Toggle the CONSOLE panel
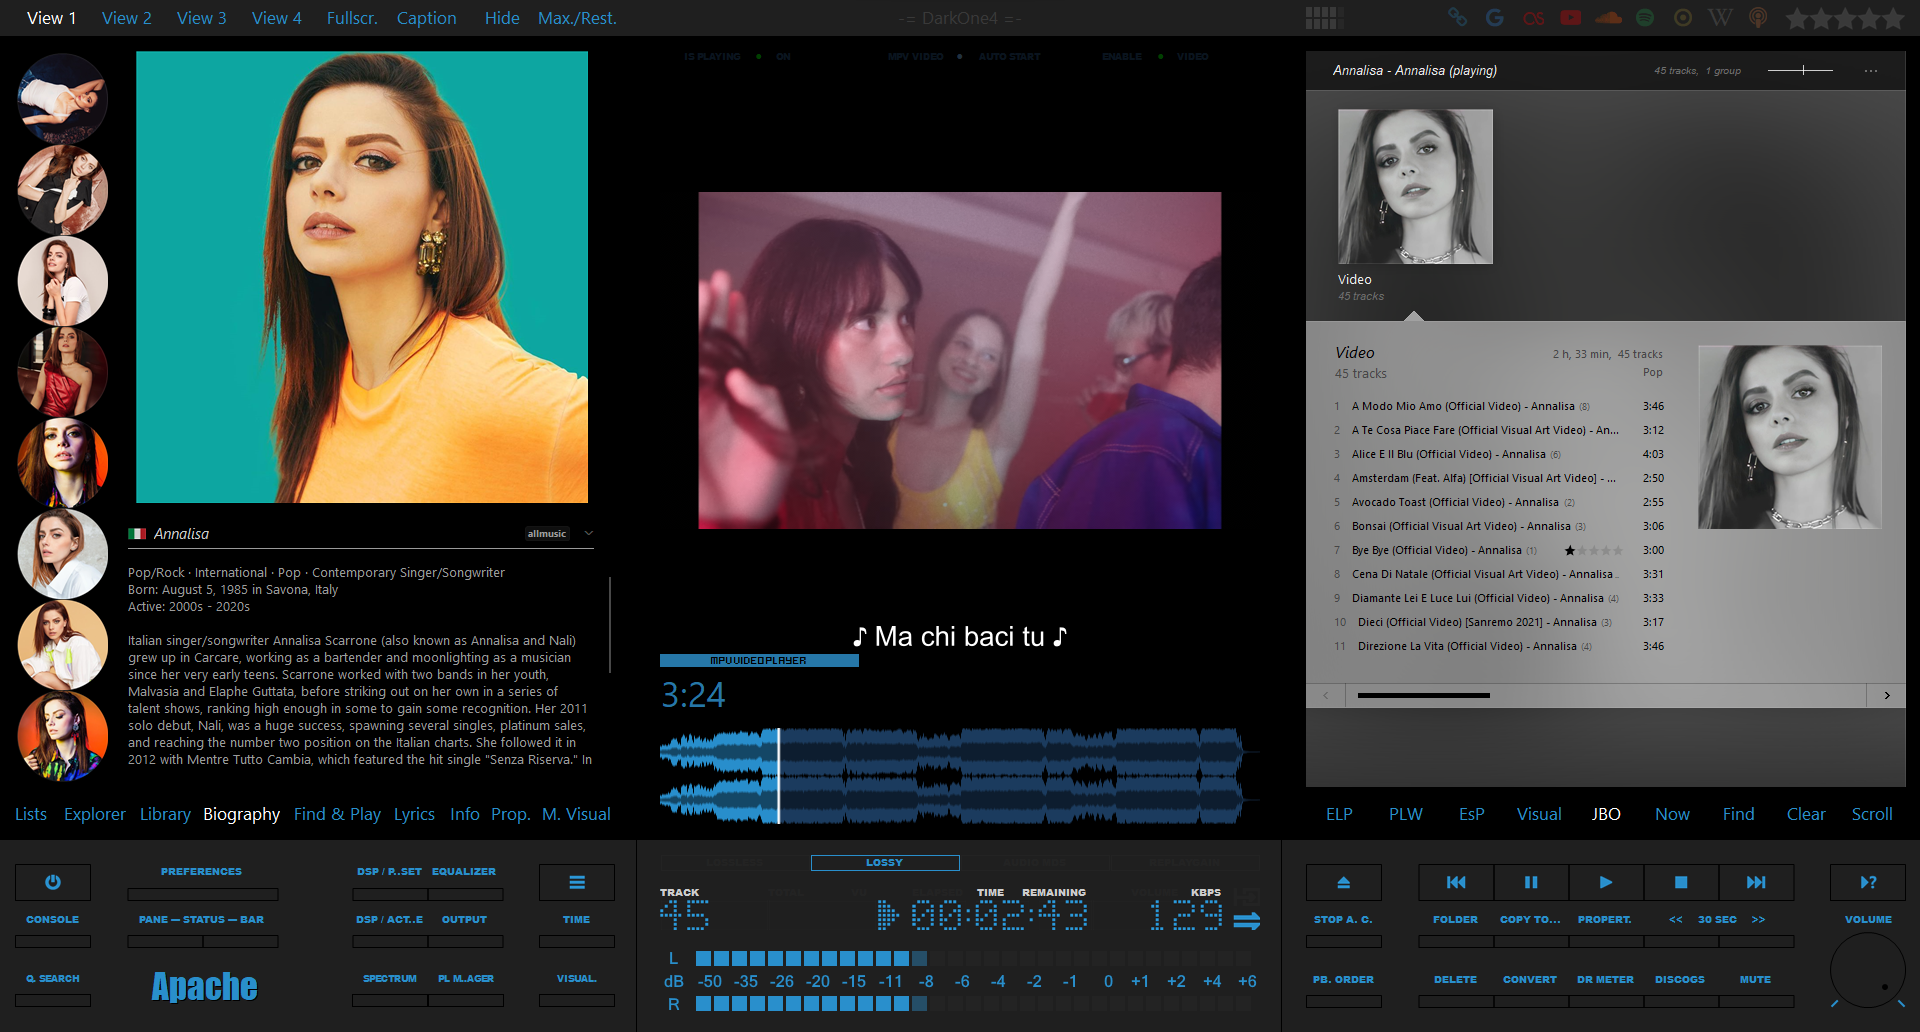1920x1032 pixels. point(53,920)
